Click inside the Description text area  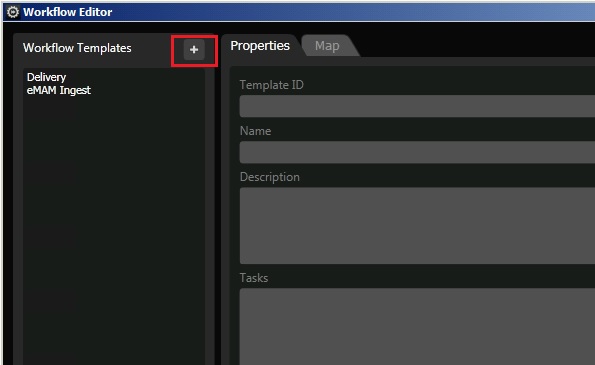(417, 225)
